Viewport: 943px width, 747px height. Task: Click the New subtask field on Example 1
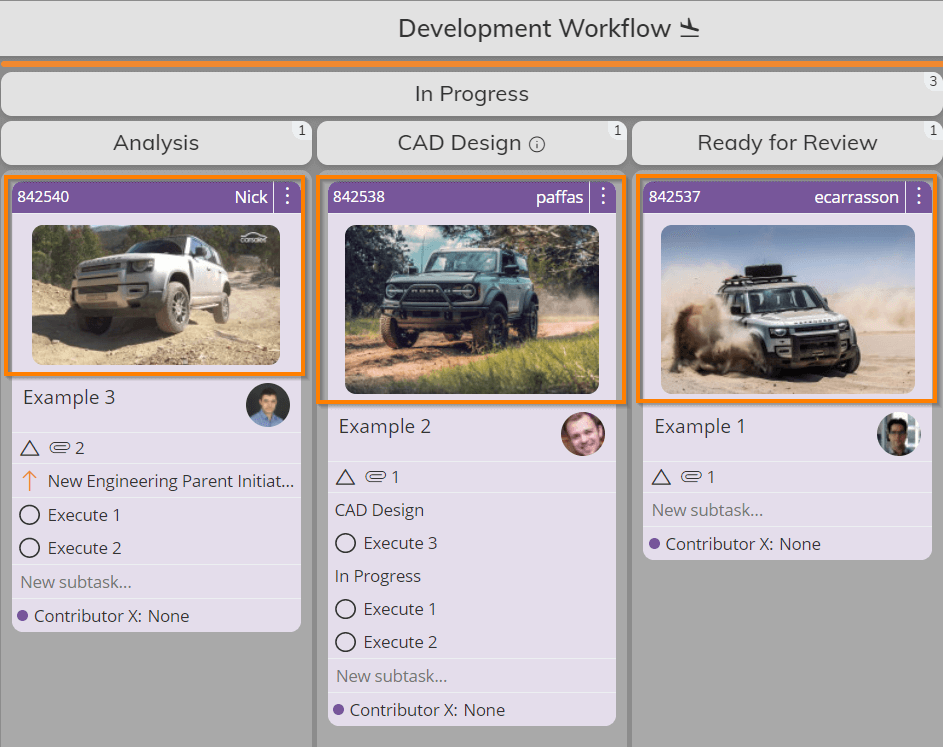point(707,510)
